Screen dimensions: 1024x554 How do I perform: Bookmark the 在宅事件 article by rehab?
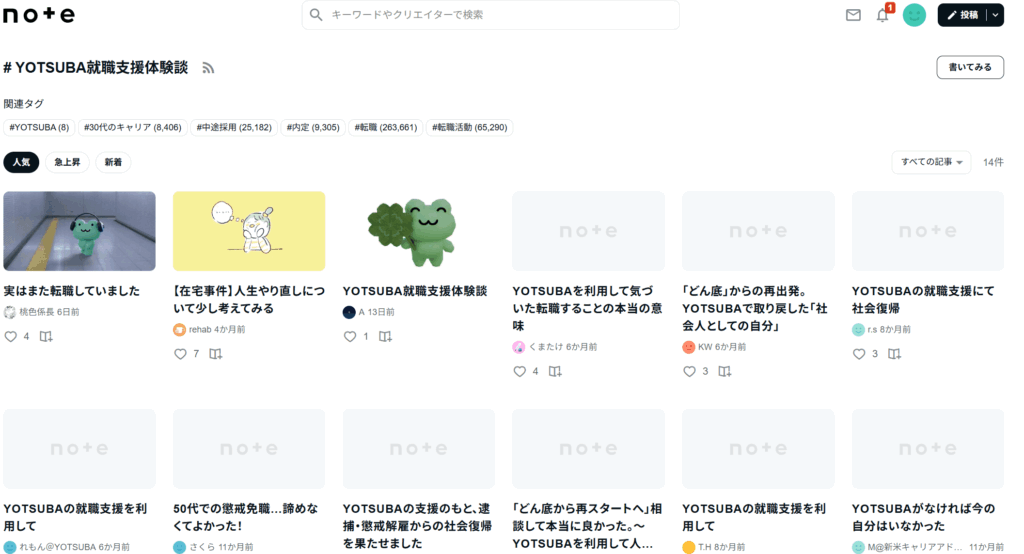216,354
